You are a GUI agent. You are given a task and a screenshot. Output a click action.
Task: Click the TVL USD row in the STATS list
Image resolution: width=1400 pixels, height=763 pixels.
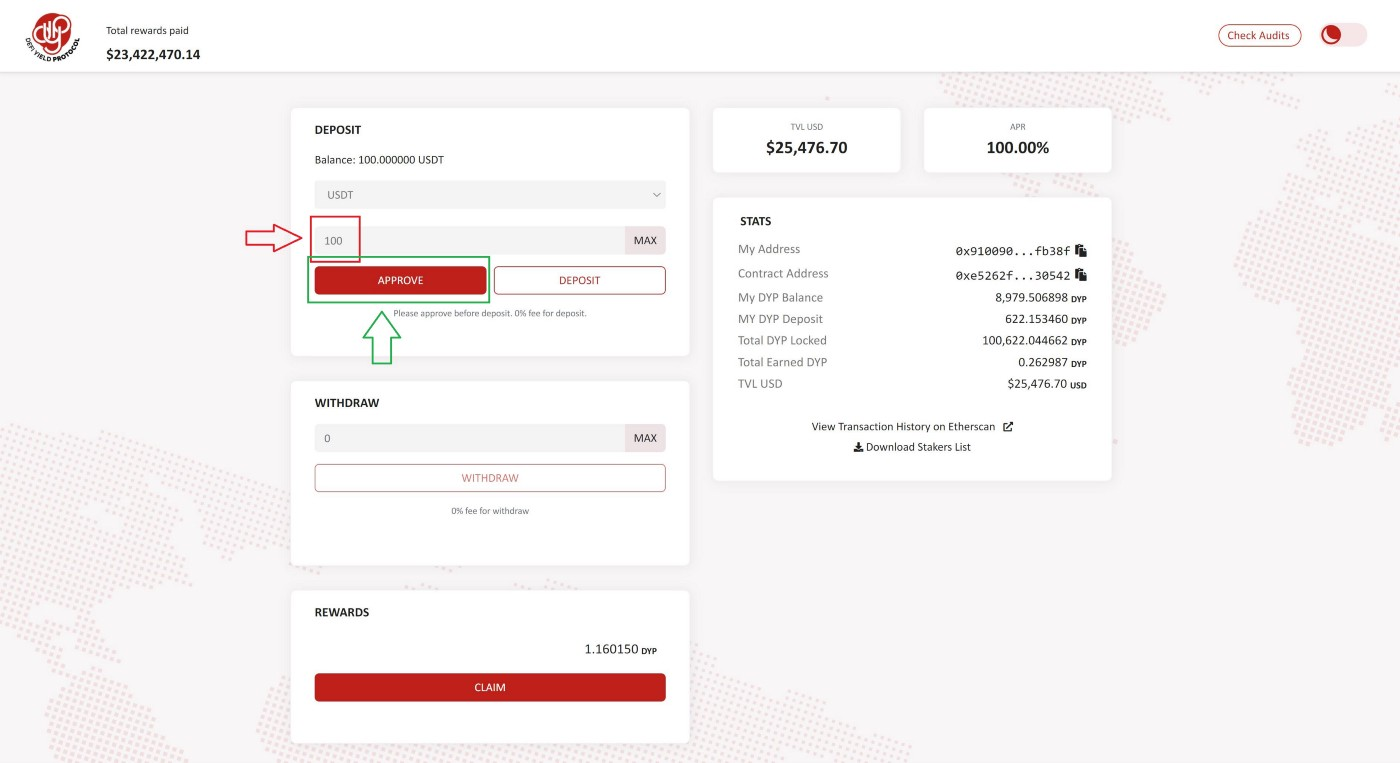912,384
